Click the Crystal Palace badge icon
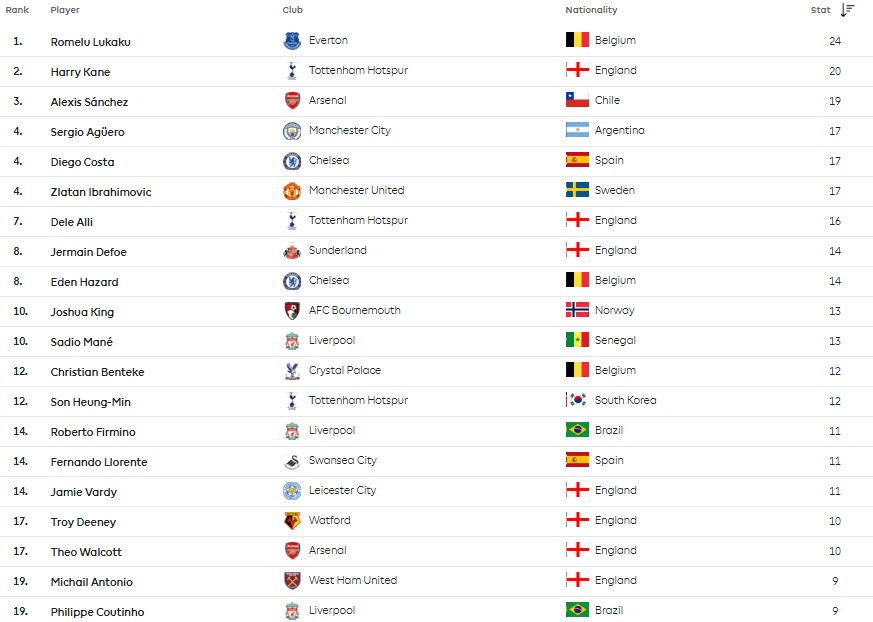 [292, 371]
